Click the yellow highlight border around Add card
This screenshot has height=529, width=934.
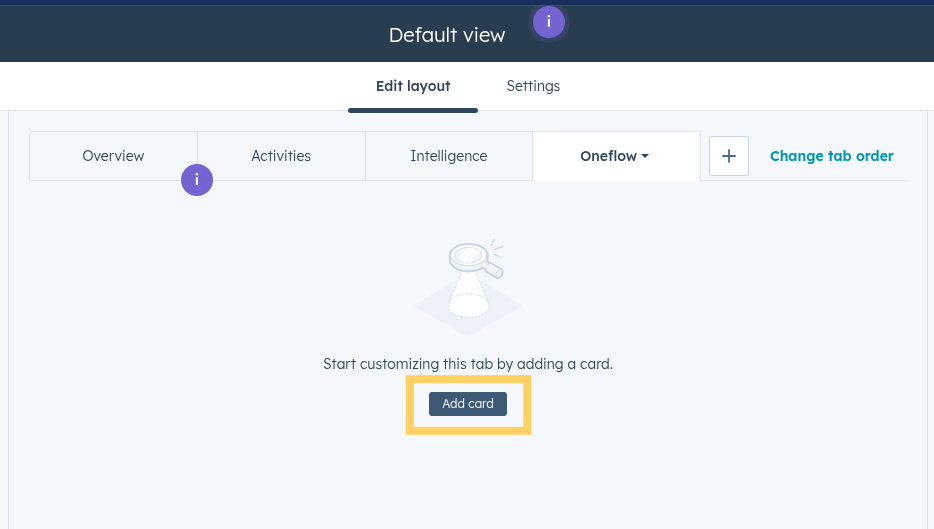(468, 379)
